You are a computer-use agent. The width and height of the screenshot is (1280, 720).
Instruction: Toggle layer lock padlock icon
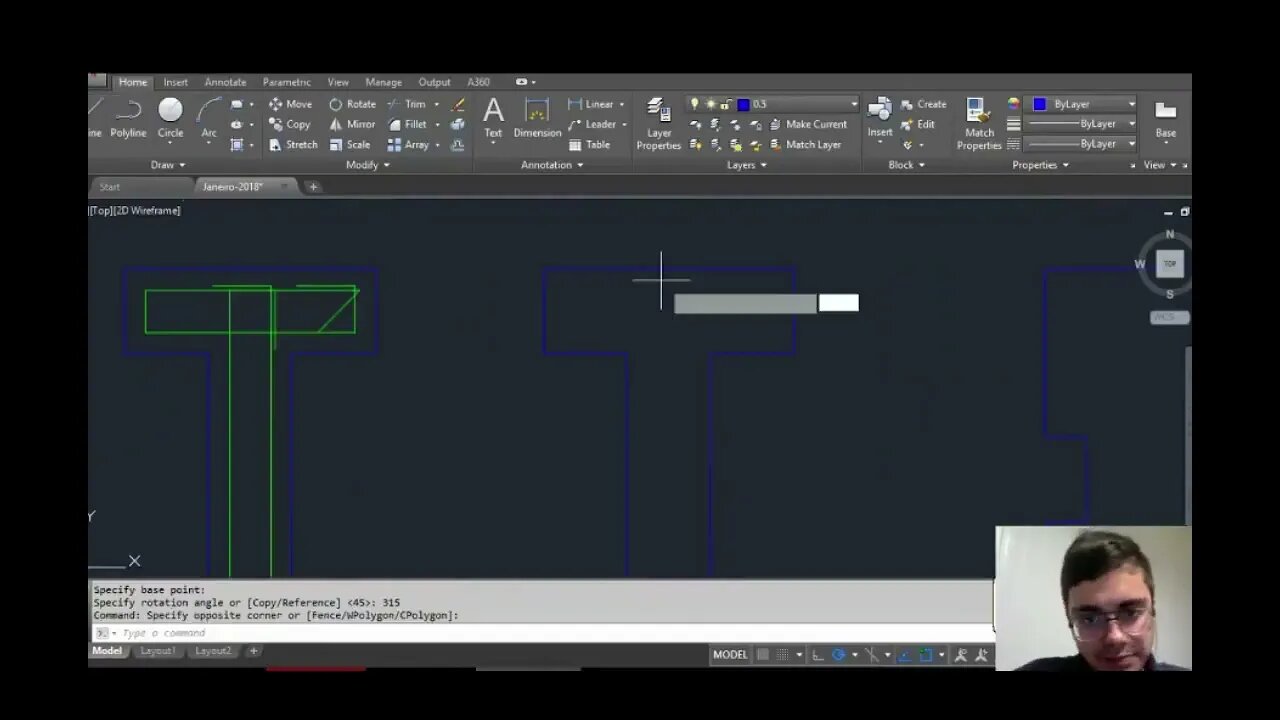pos(726,104)
